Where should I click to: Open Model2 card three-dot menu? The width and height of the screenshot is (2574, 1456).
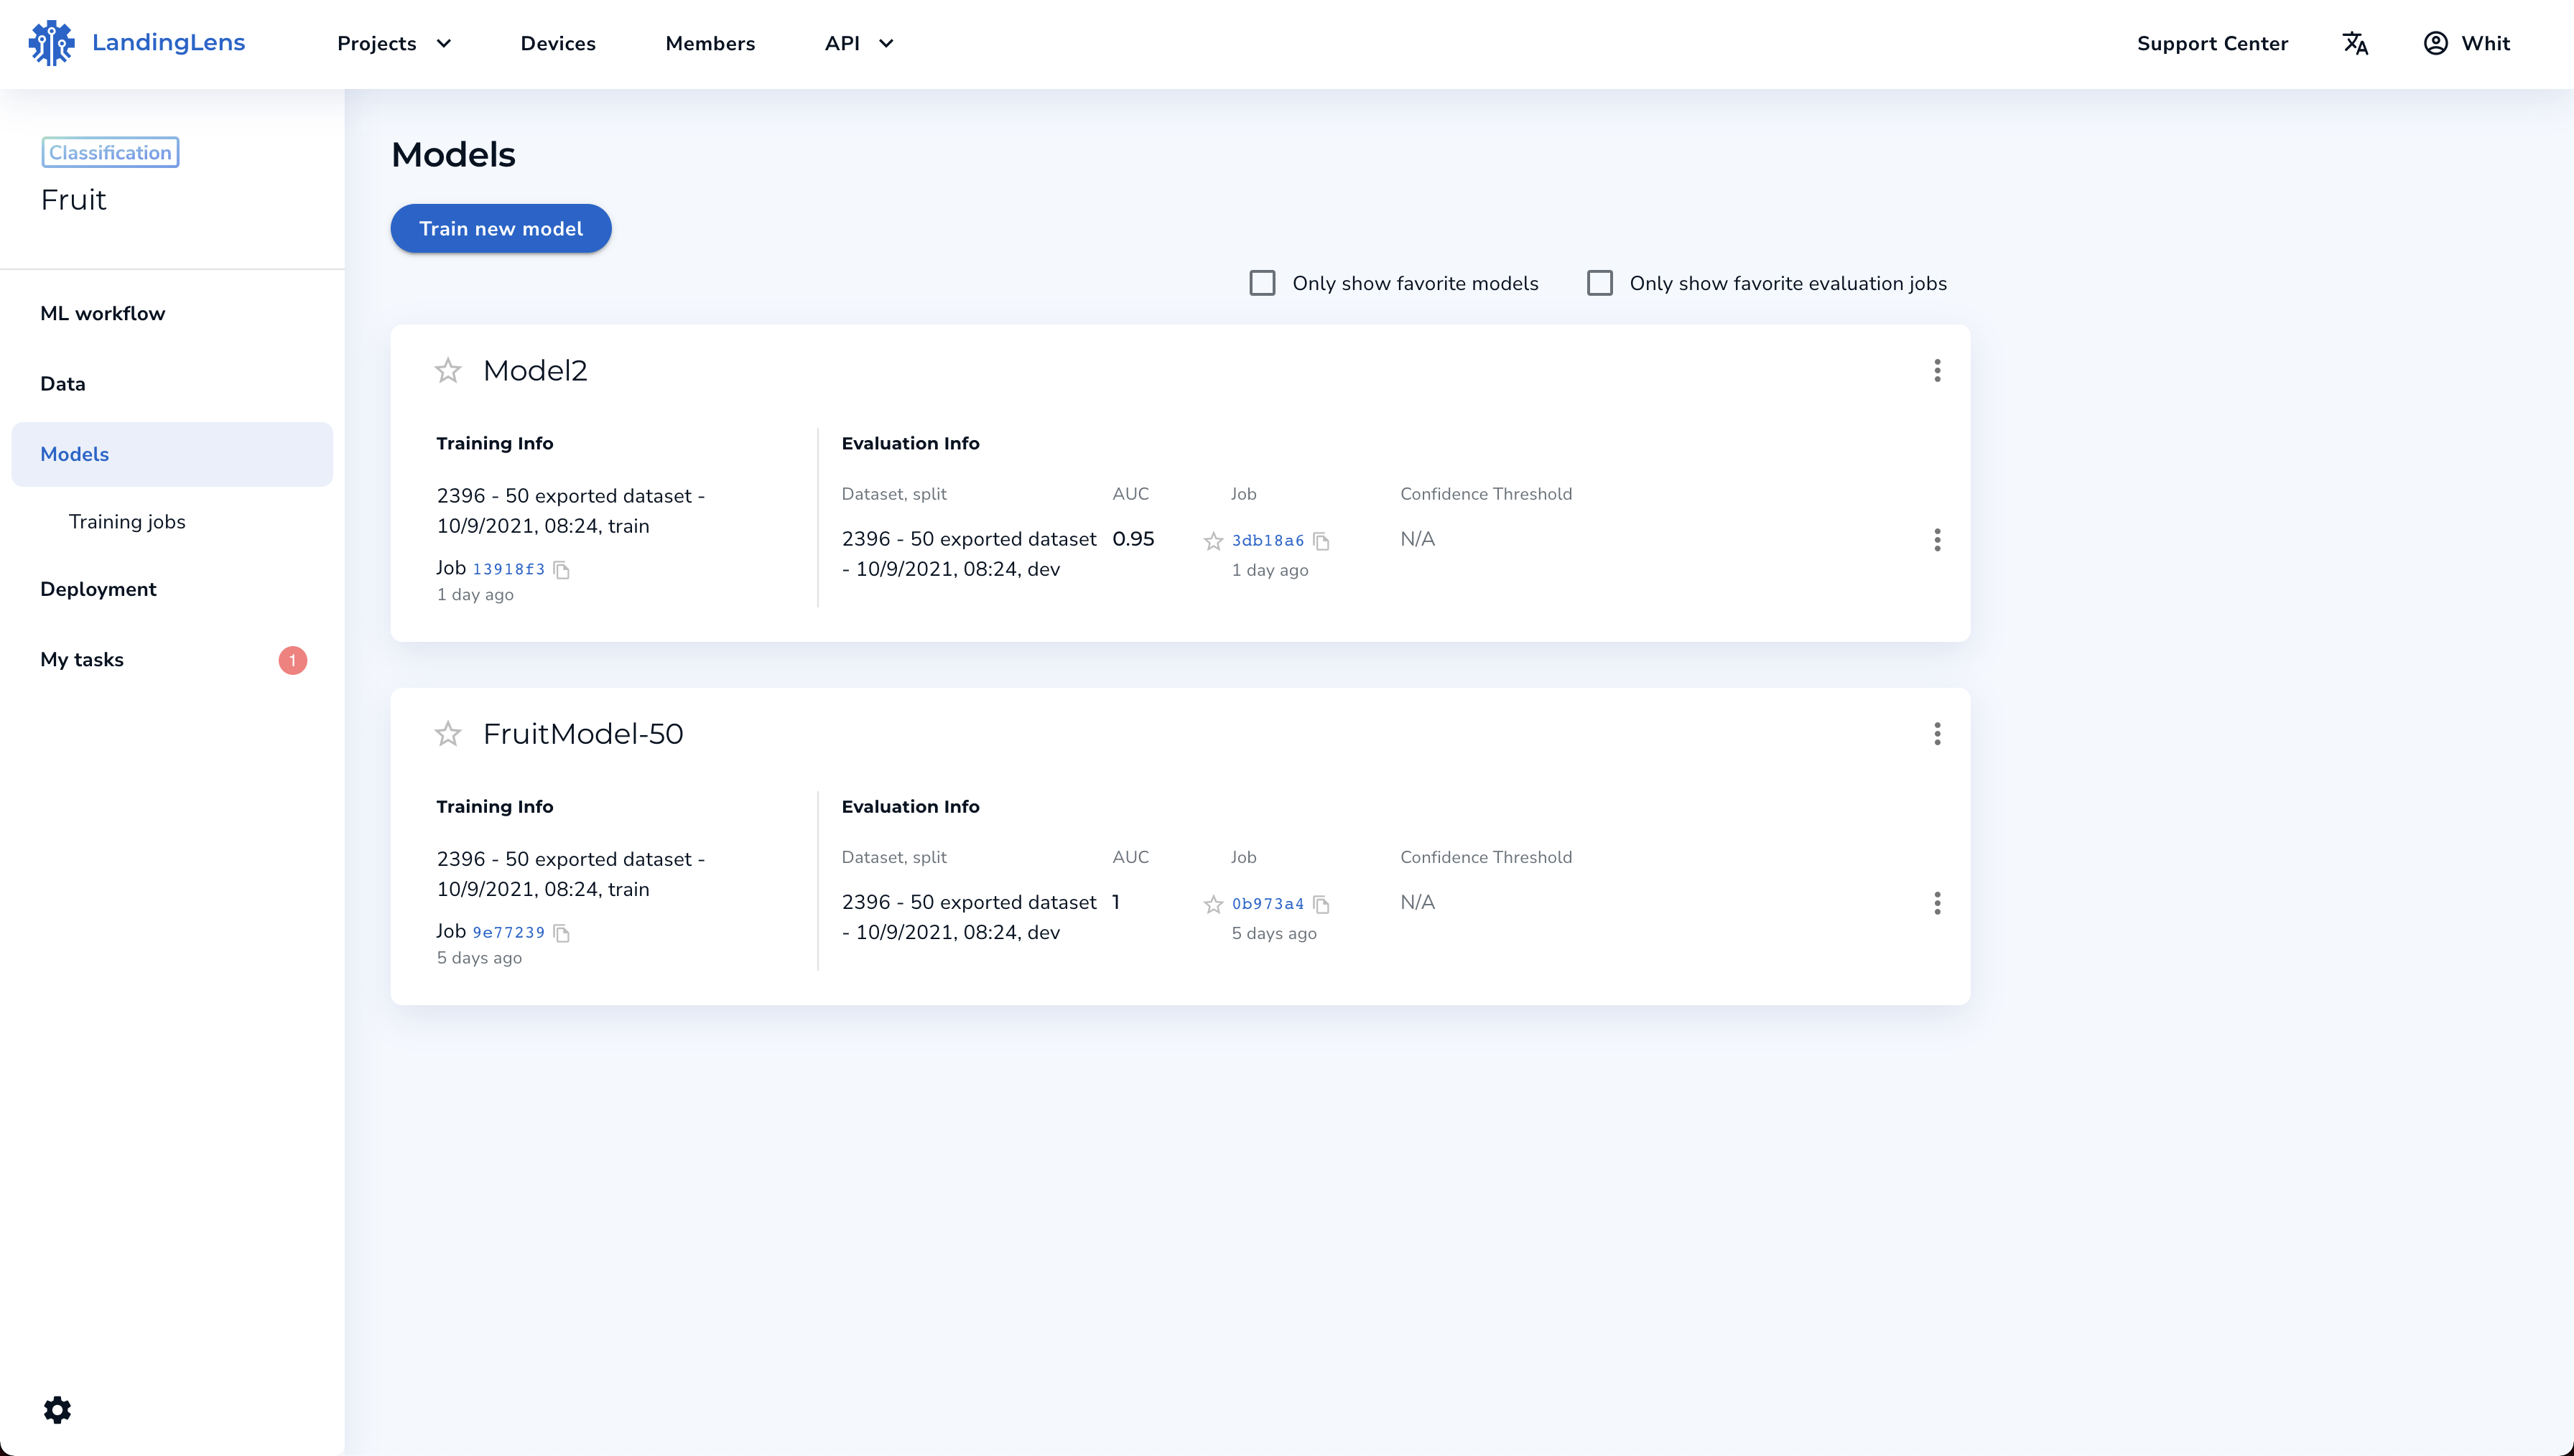1937,371
